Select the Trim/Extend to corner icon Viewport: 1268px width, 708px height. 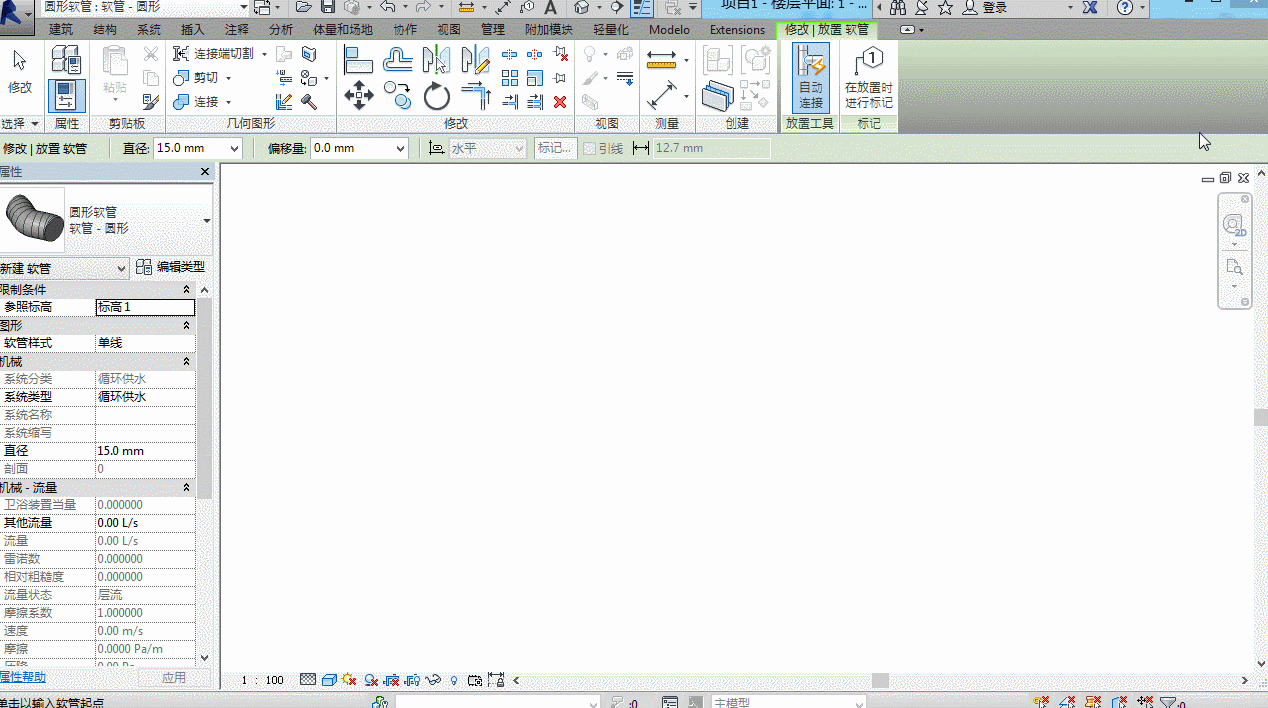(476, 96)
